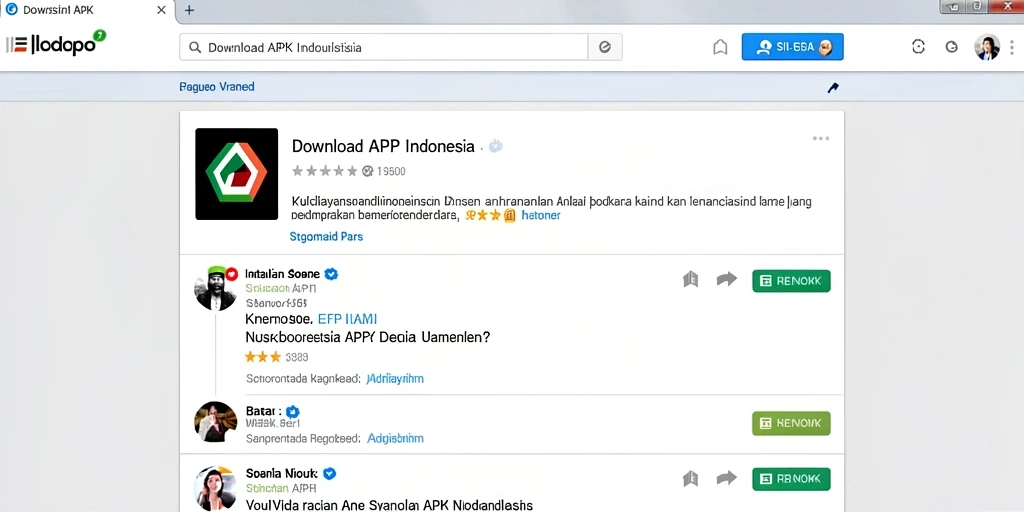The width and height of the screenshot is (1024, 512).
Task: Click the pin icon in Pagueo Vraned bar
Action: tap(833, 88)
